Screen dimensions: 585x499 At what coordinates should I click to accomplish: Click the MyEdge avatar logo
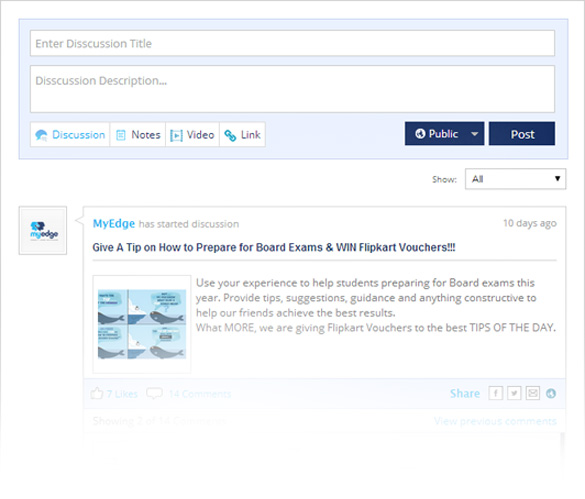point(43,230)
